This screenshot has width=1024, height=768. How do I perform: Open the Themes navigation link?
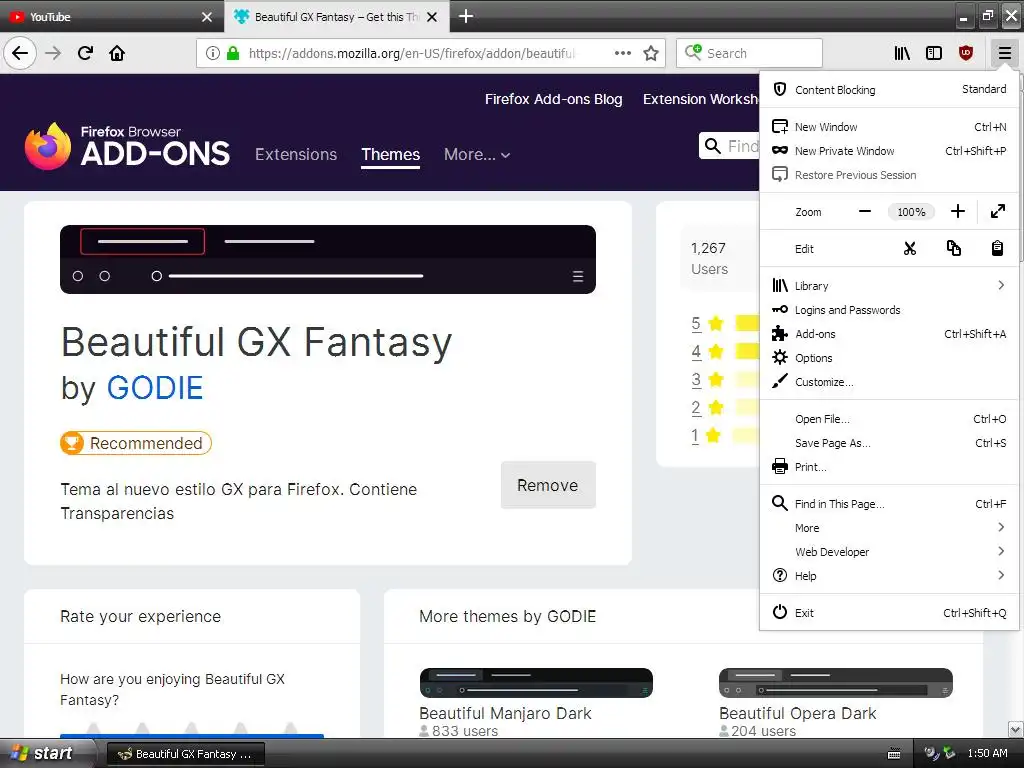coord(391,154)
